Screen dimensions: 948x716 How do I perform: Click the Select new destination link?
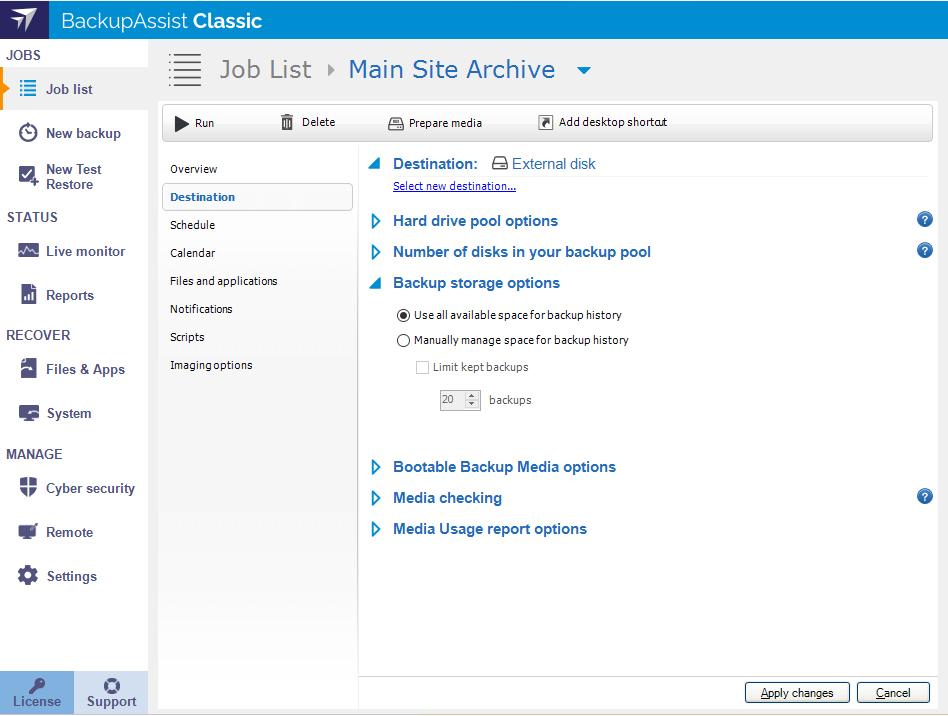(454, 186)
